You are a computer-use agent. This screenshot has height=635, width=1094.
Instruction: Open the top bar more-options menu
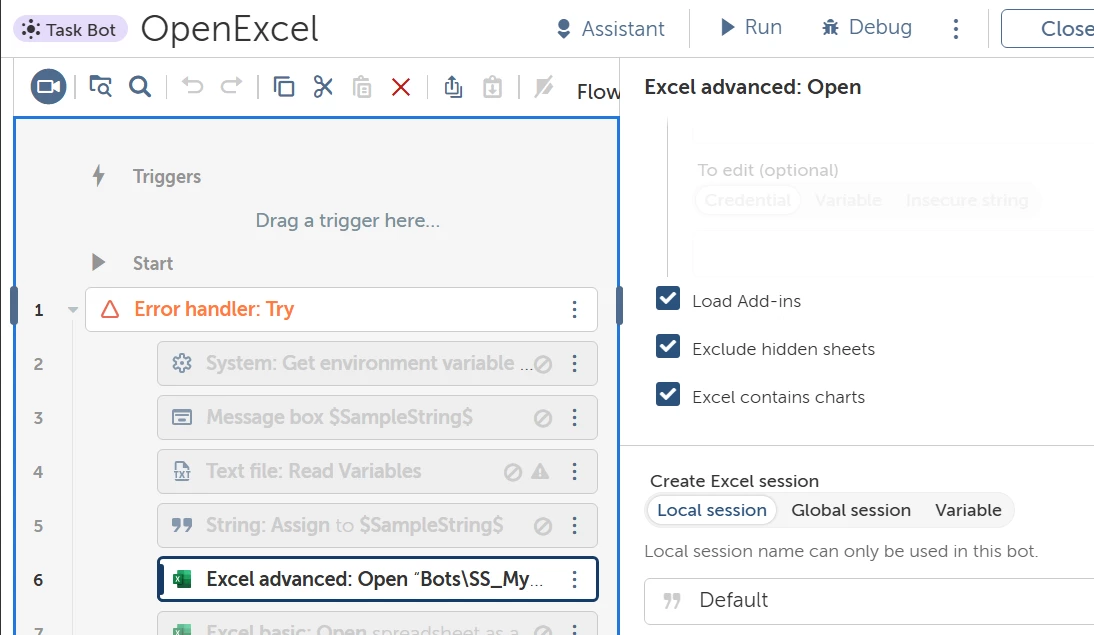(x=956, y=29)
